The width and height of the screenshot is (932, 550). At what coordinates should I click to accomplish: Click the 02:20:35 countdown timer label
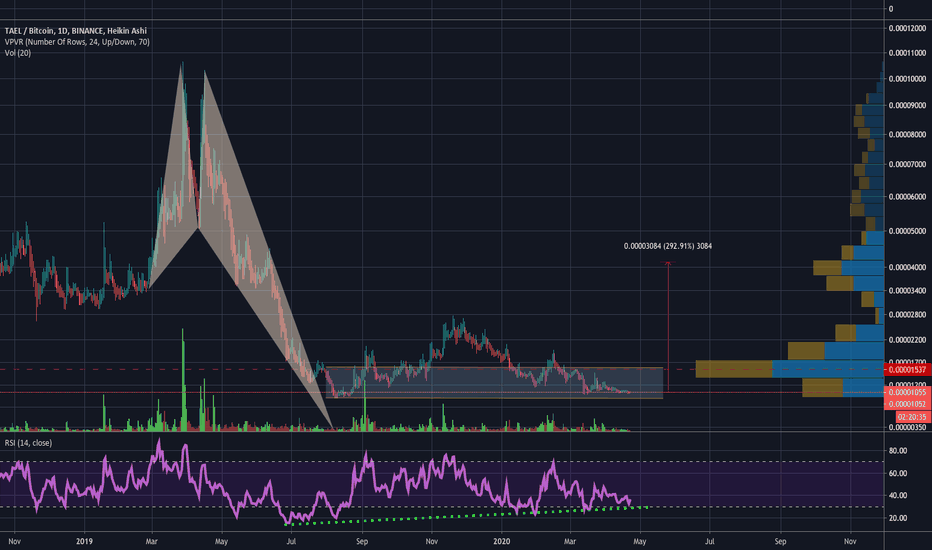coord(912,417)
